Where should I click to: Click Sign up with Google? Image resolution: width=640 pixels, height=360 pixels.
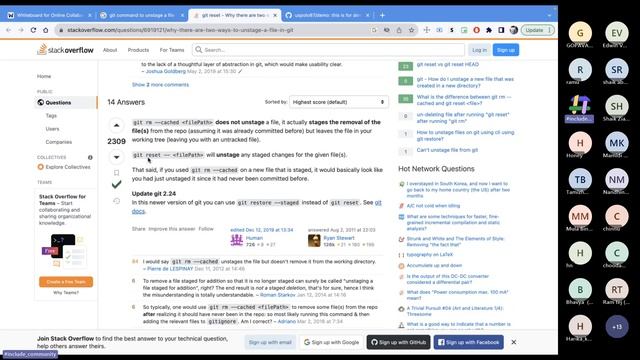point(331,342)
